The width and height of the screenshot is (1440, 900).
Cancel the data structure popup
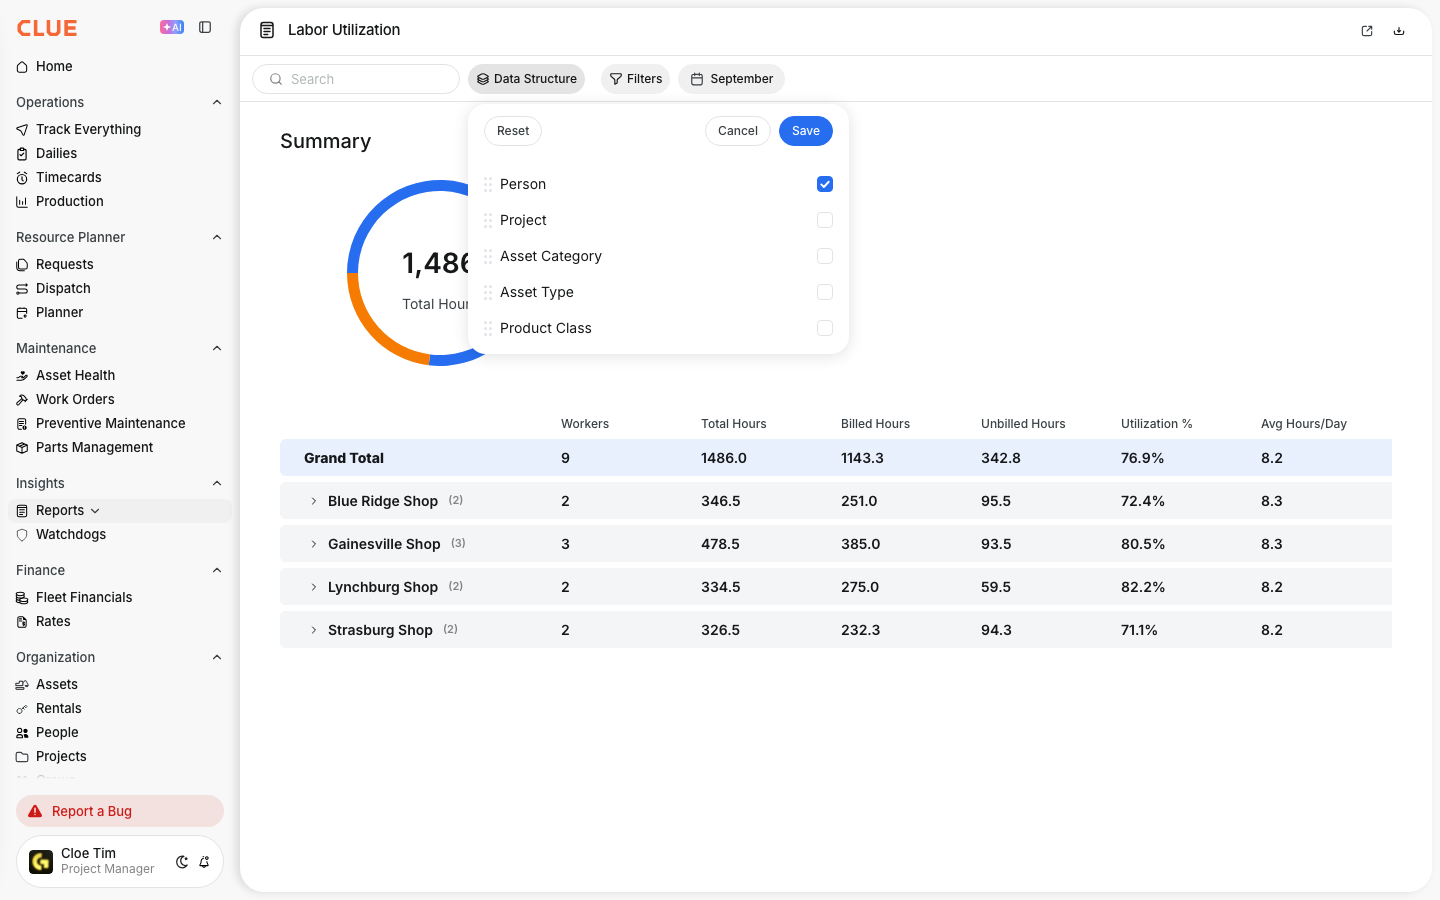click(738, 131)
